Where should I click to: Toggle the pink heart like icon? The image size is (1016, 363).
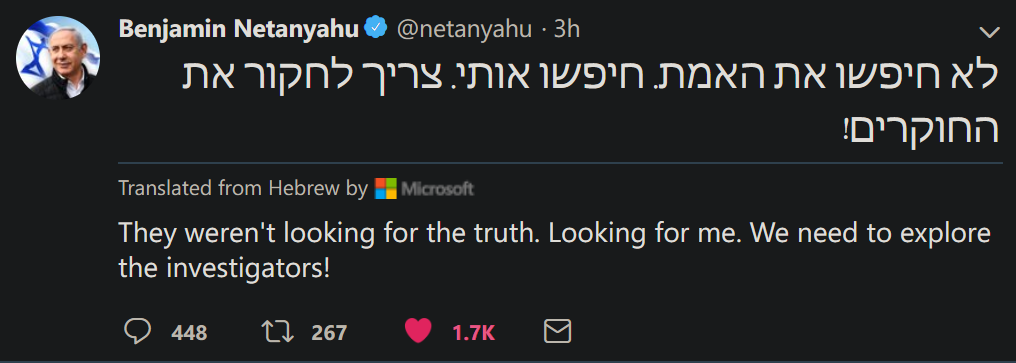tap(418, 332)
